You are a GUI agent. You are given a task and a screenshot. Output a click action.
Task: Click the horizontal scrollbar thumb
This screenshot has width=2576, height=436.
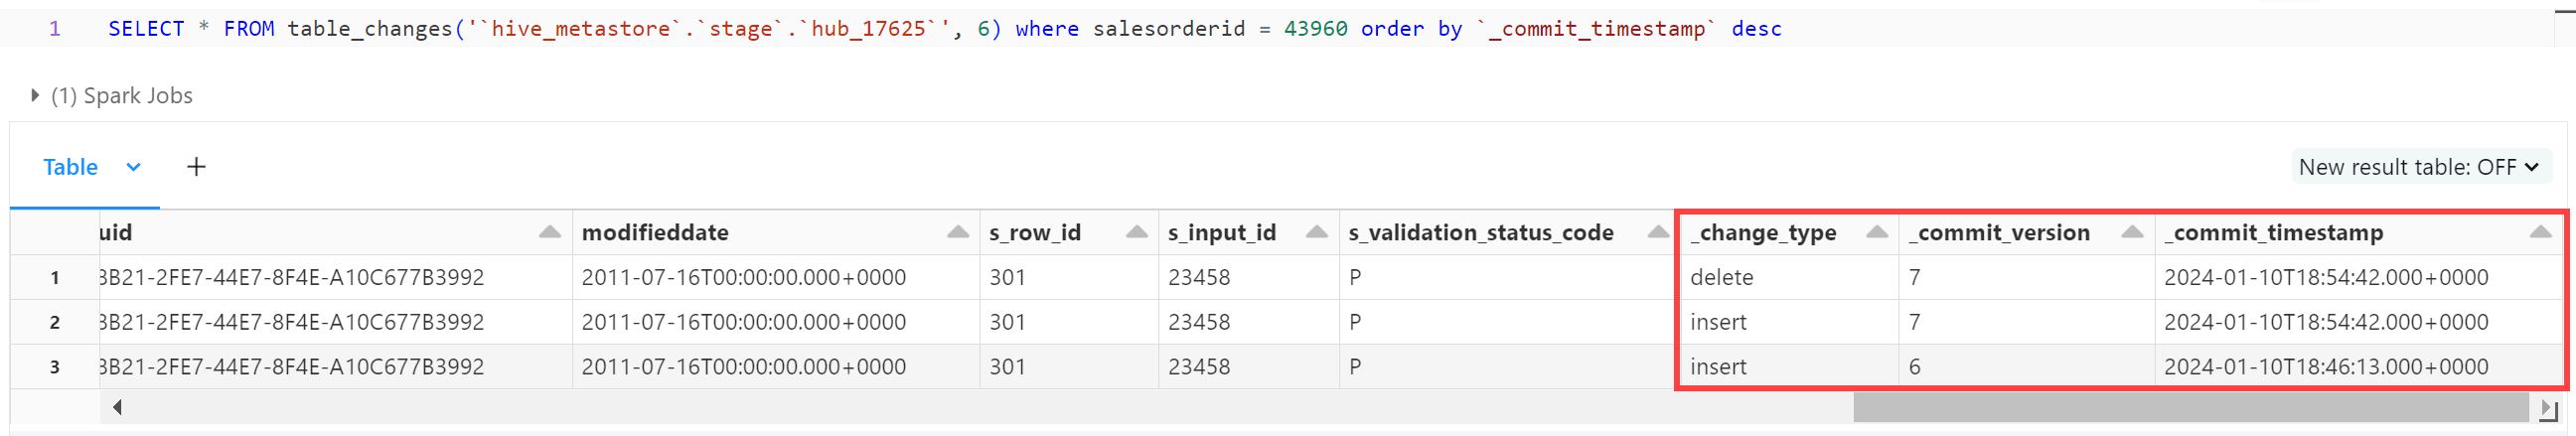pyautogui.click(x=2190, y=407)
